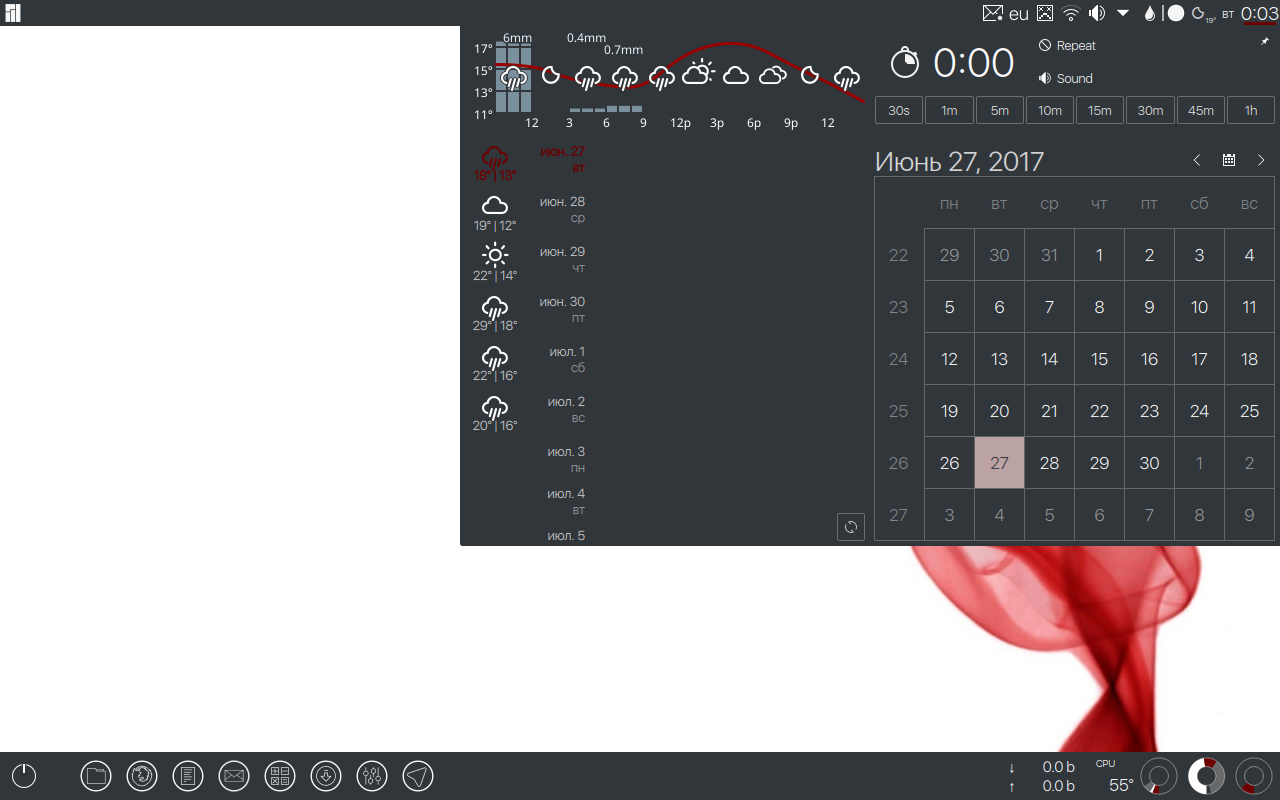This screenshot has width=1280, height=800.
Task: Start a 30s timer preset
Action: coord(899,110)
